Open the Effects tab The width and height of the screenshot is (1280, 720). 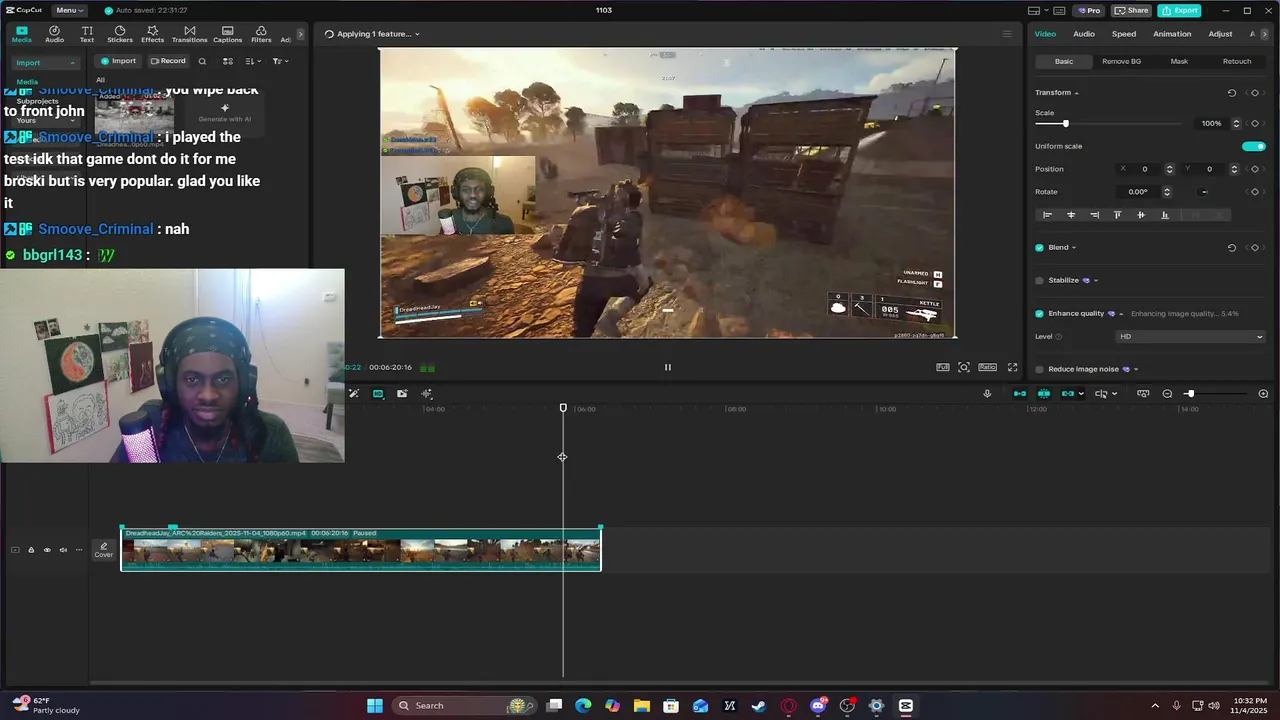[152, 34]
